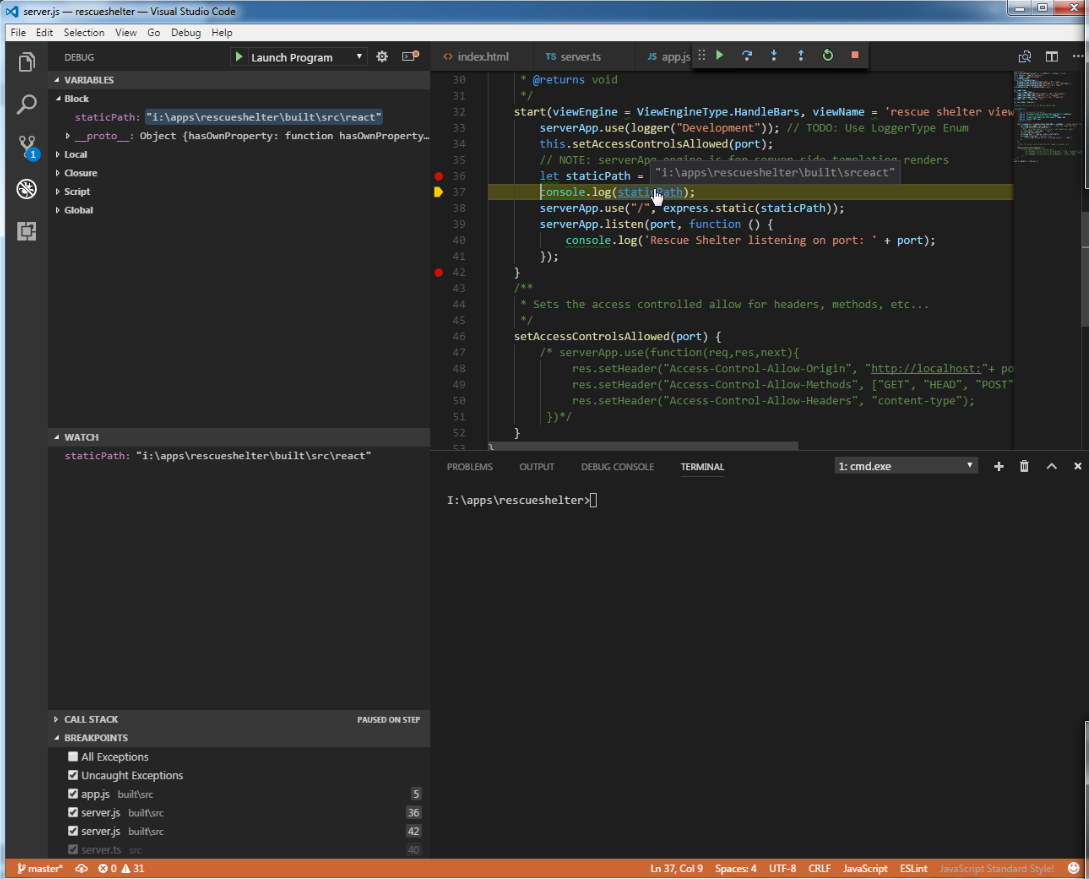This screenshot has width=1089, height=879.
Task: Change line endings via CRLF
Action: click(820, 869)
